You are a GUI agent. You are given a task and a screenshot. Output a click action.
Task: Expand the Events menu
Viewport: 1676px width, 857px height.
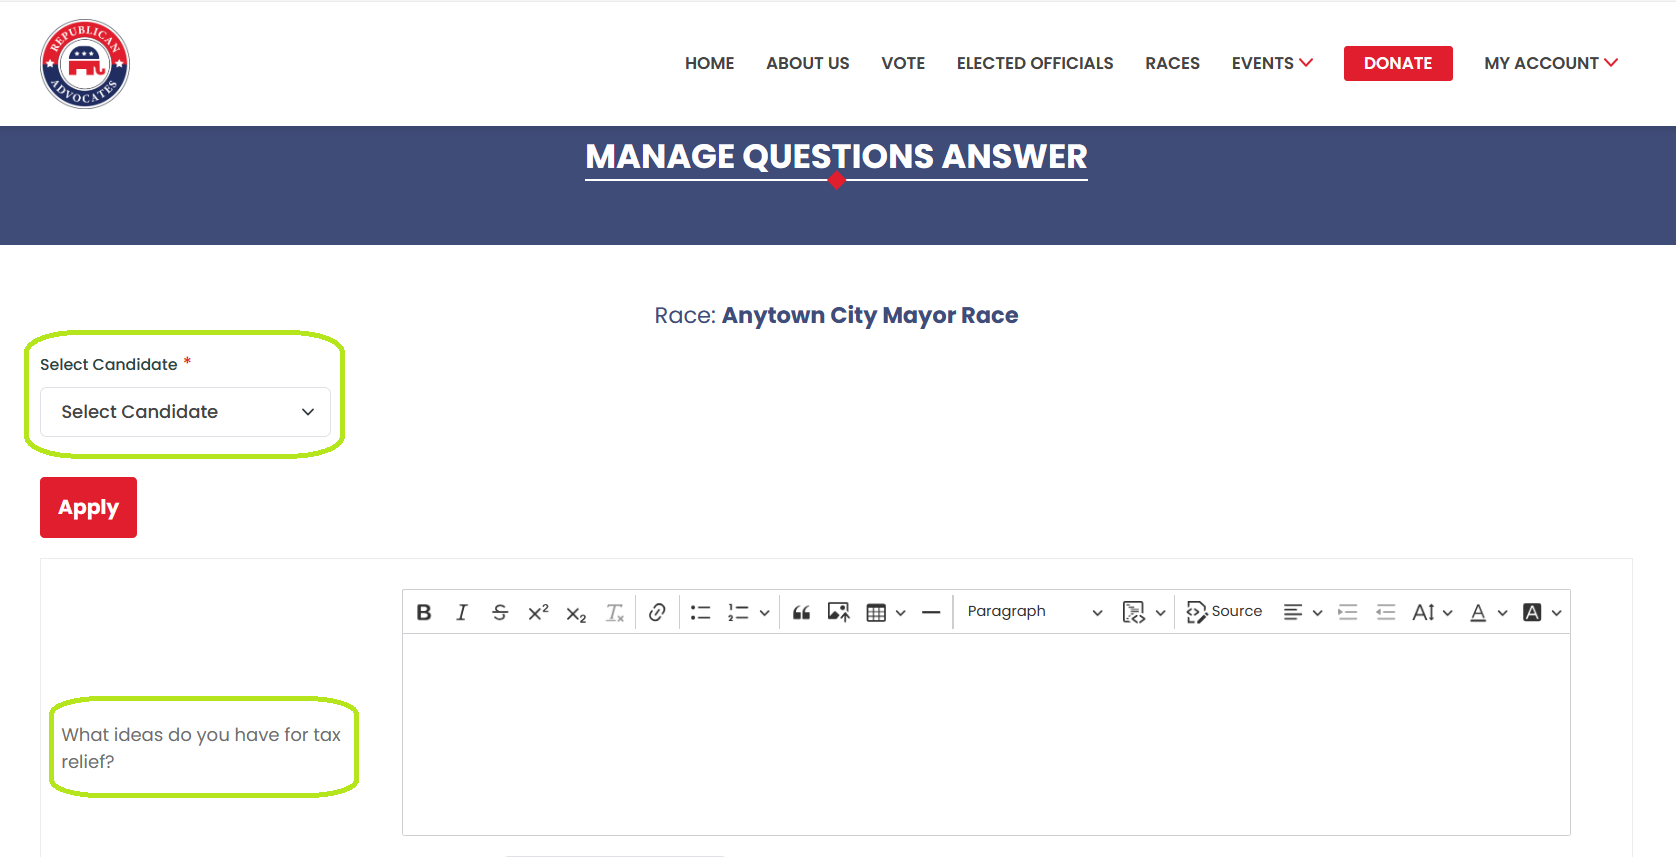coord(1272,63)
